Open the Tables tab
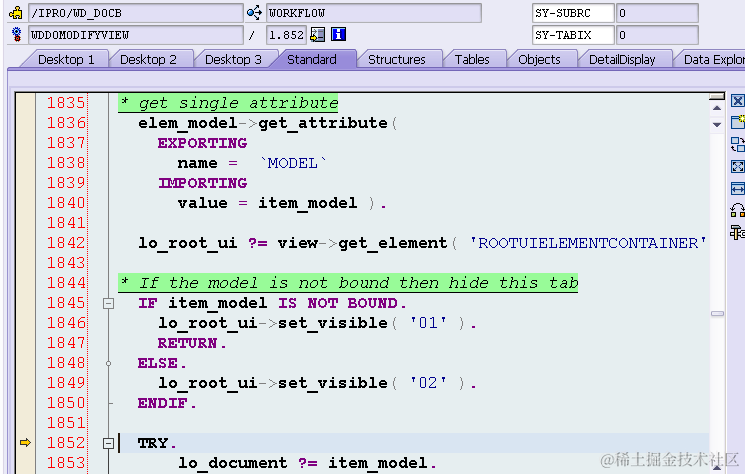 [472, 59]
